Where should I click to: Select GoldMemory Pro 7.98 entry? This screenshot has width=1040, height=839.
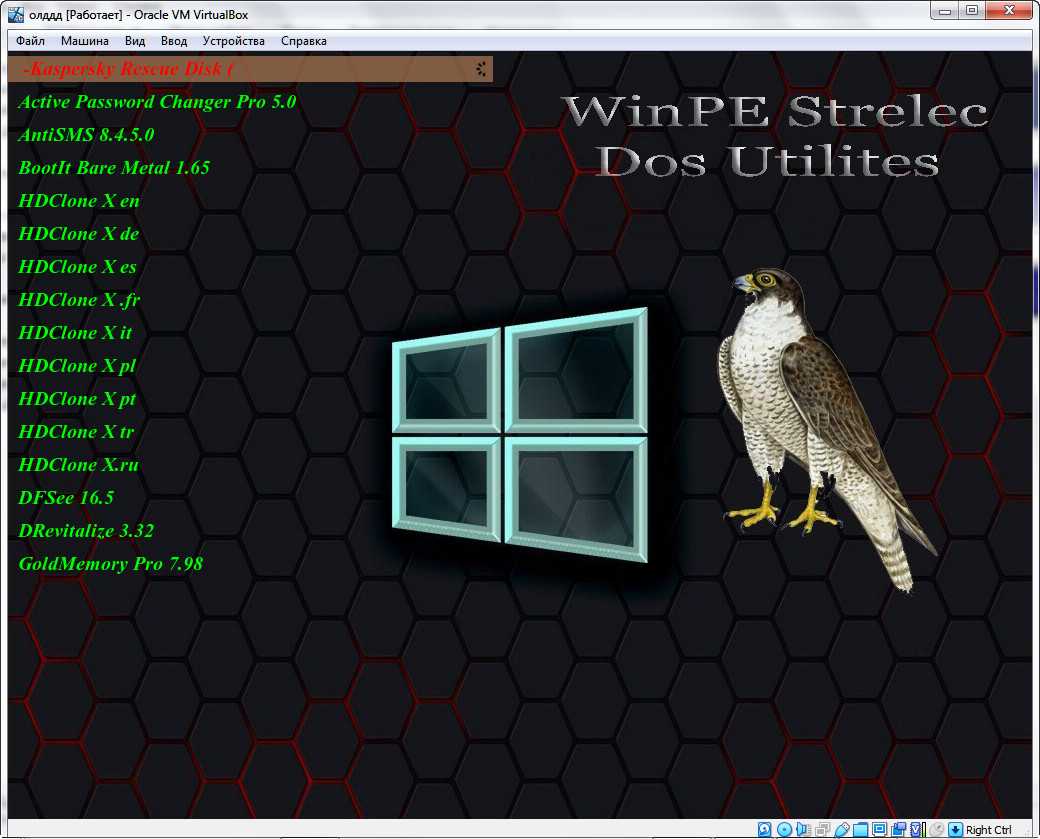click(x=111, y=564)
